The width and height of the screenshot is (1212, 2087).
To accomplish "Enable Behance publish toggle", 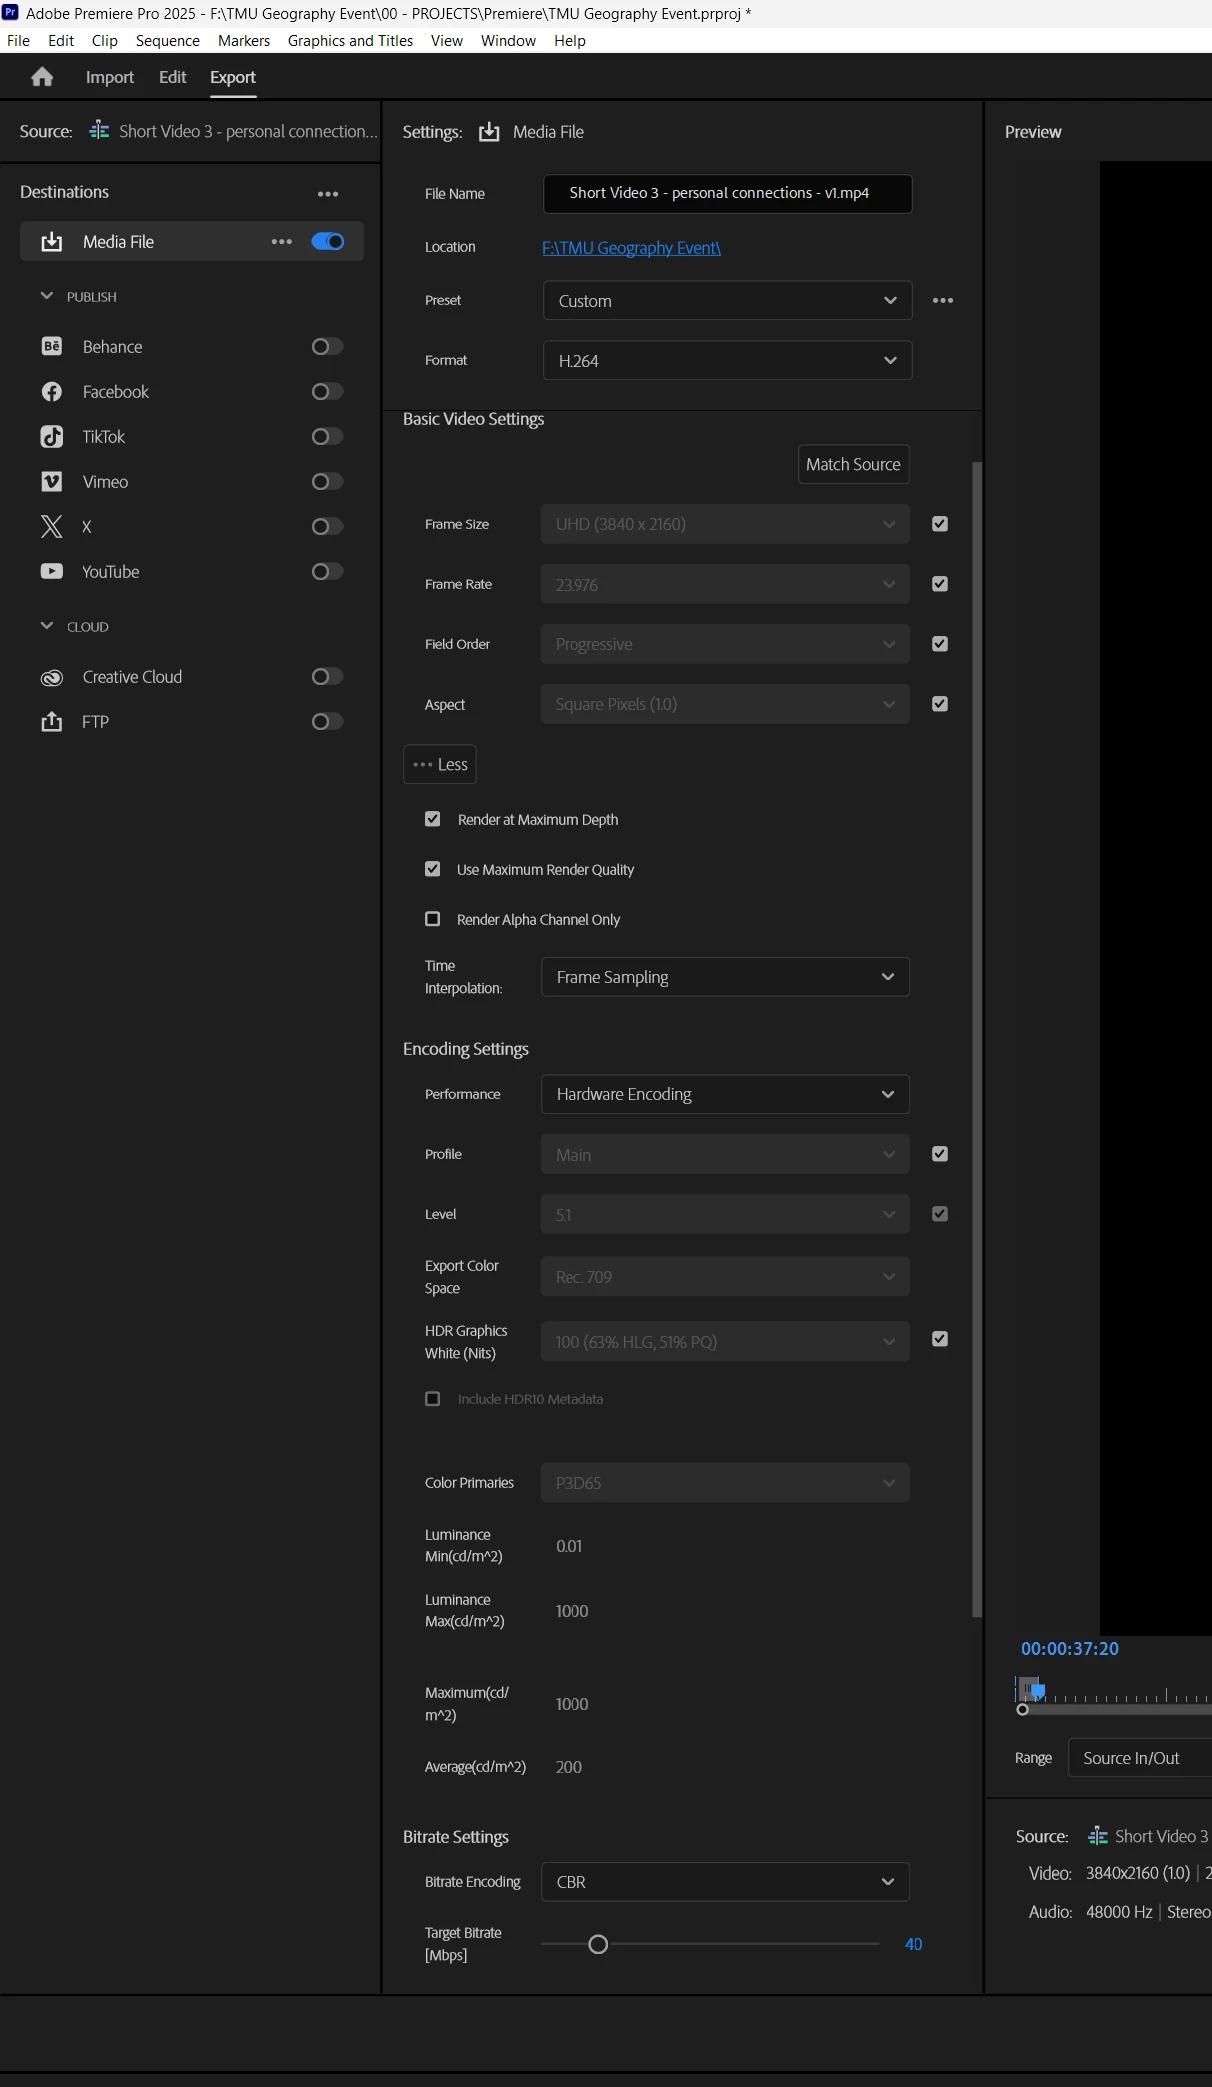I will pos(327,346).
